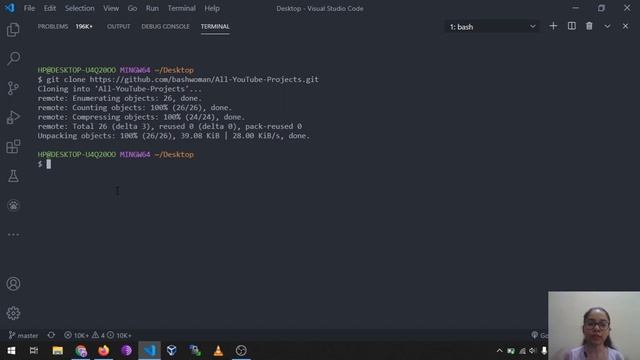The height and width of the screenshot is (360, 640).
Task: Open the Source Control view
Action: pyautogui.click(x=13, y=88)
